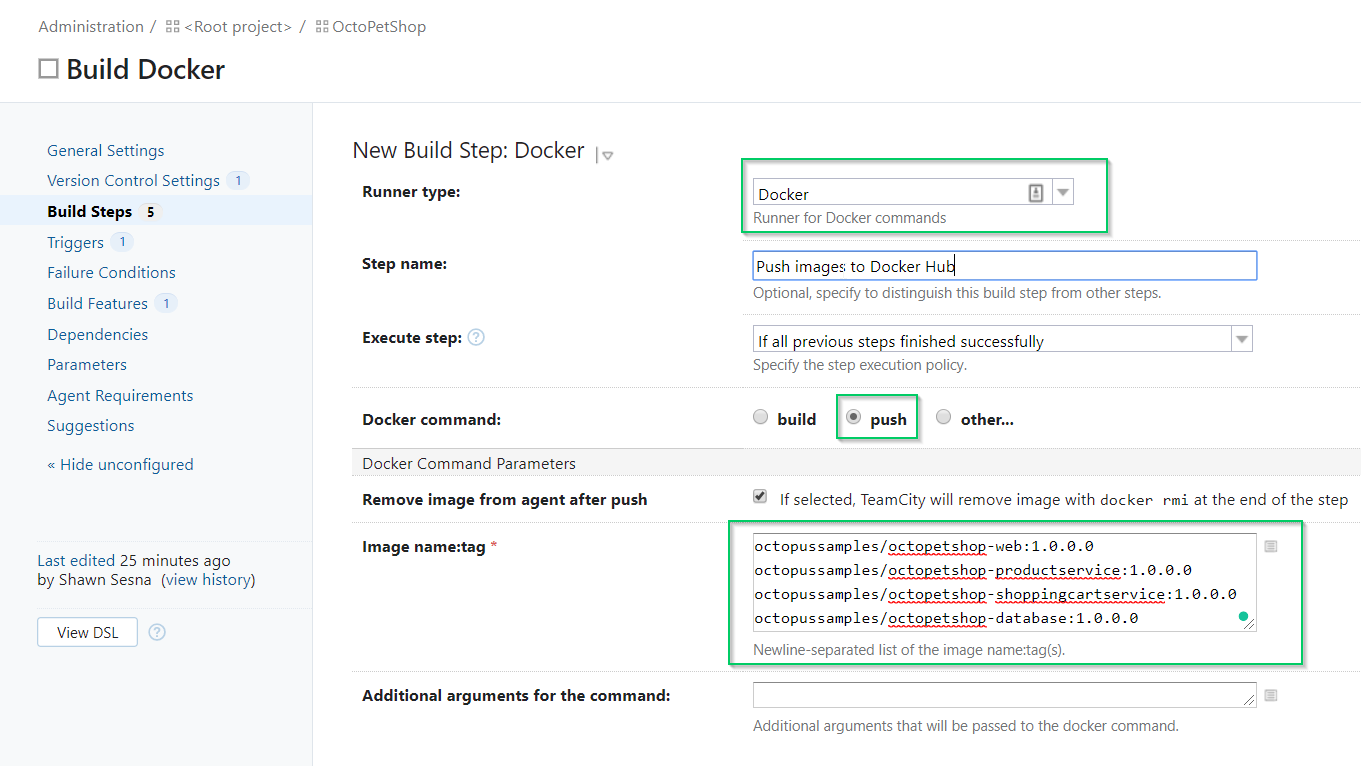Open Version Control Settings section
This screenshot has width=1361, height=766.
(x=133, y=181)
